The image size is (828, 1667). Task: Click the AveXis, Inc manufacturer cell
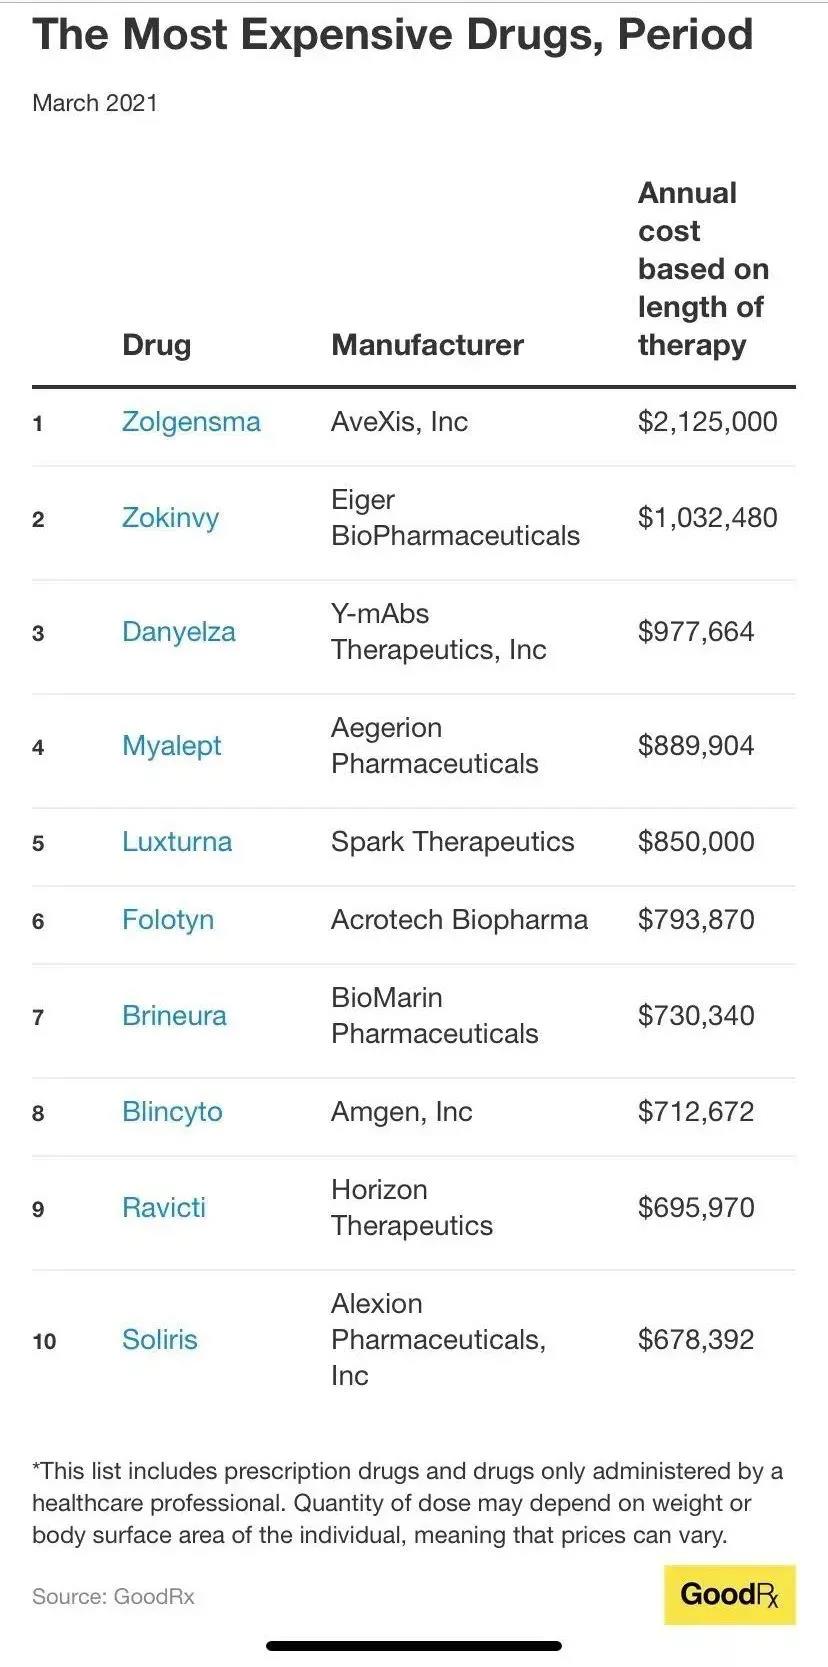pos(399,422)
